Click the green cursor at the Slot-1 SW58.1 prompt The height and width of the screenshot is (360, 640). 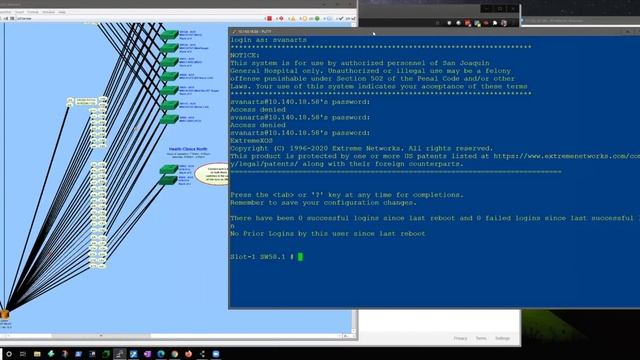coord(300,257)
